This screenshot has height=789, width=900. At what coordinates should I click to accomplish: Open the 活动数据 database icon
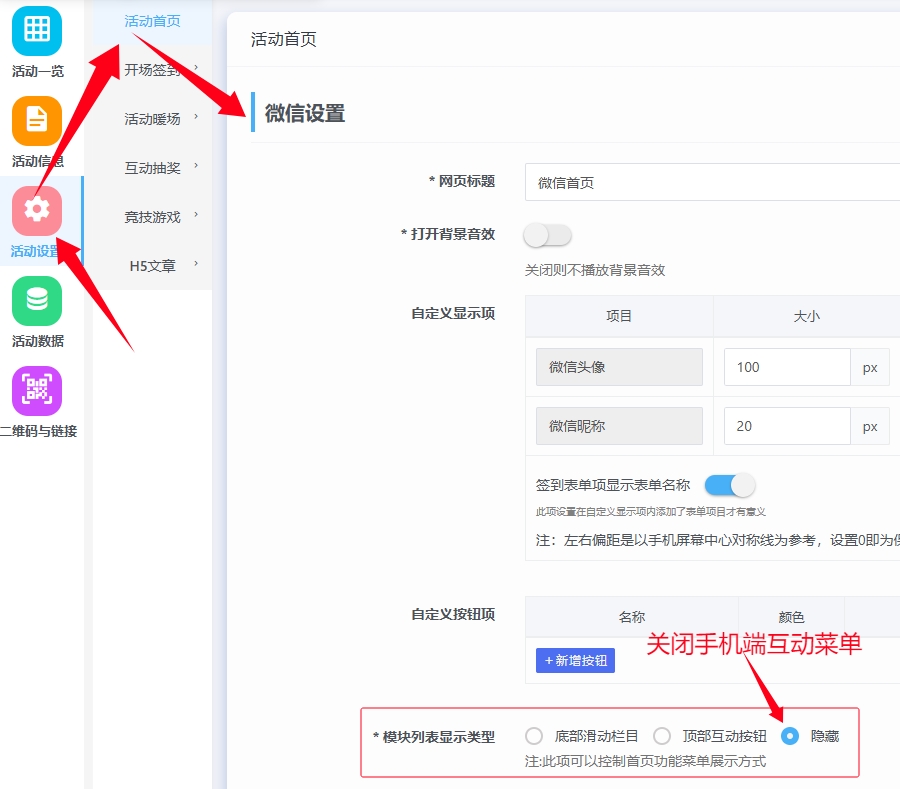tap(37, 301)
